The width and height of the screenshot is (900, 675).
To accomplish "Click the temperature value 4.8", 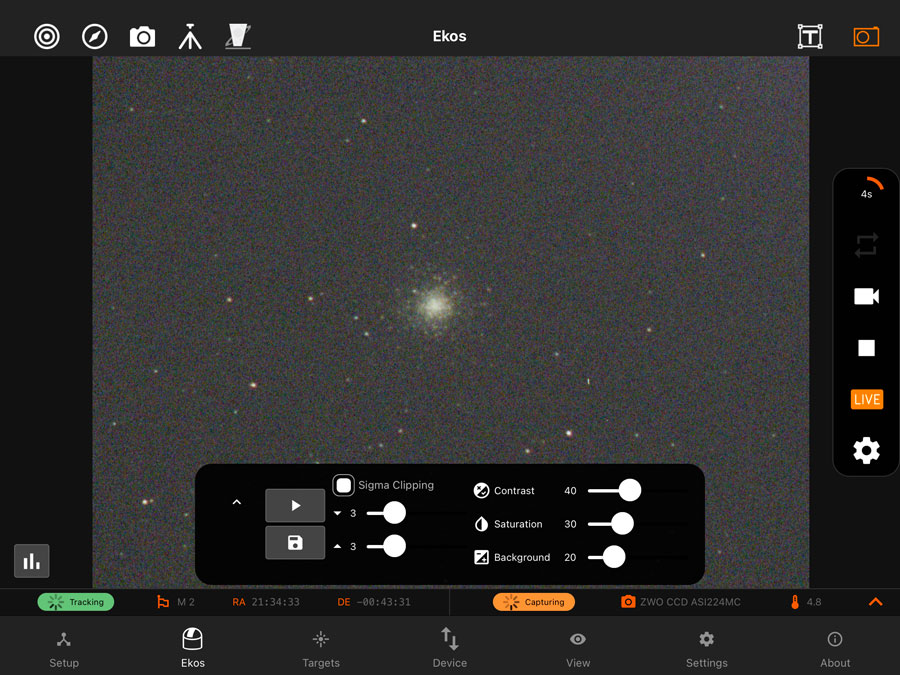I will [814, 602].
